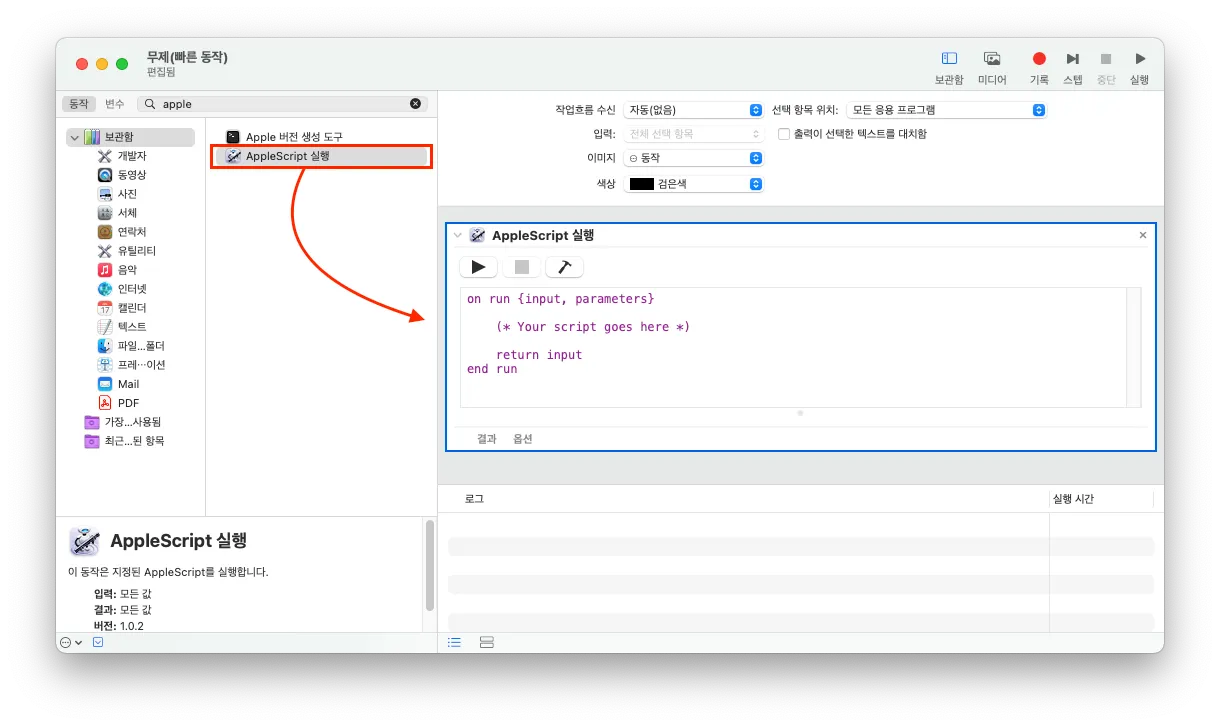
Task: Click inside the AppleScript code editor
Action: click(793, 346)
